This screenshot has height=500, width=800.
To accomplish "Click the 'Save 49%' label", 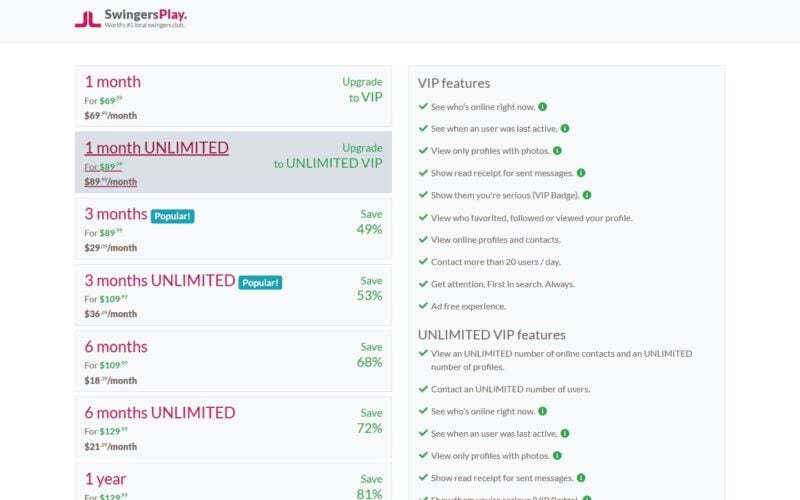I will click(x=369, y=222).
